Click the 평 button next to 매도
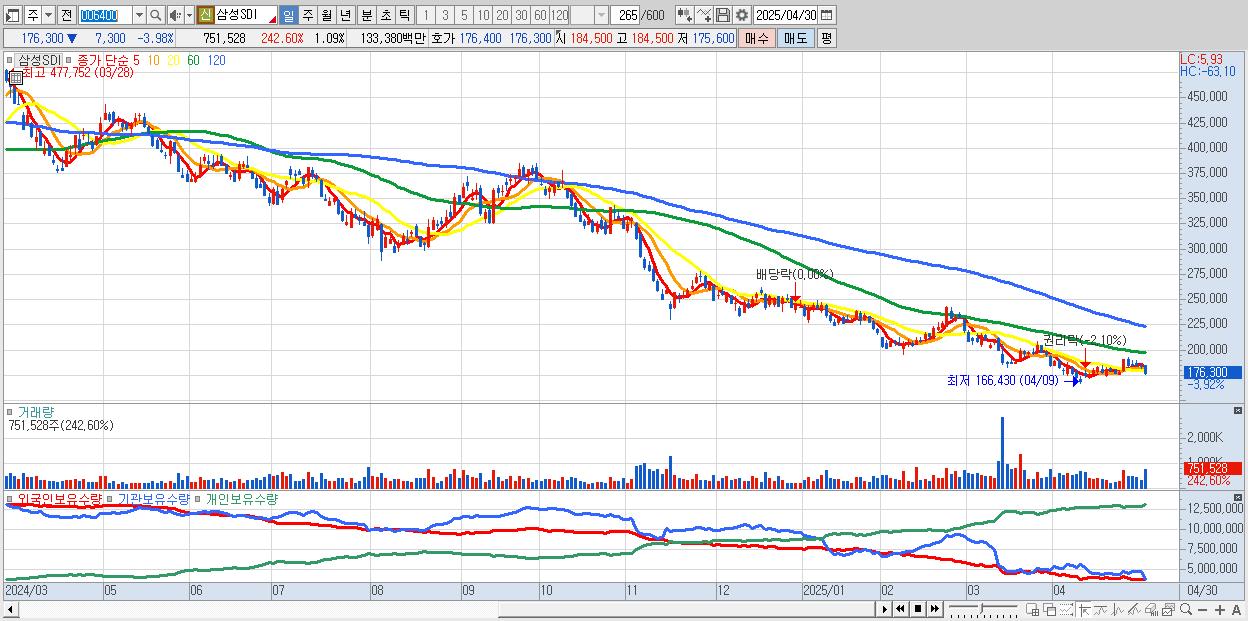The height and width of the screenshot is (621, 1248). (x=826, y=38)
